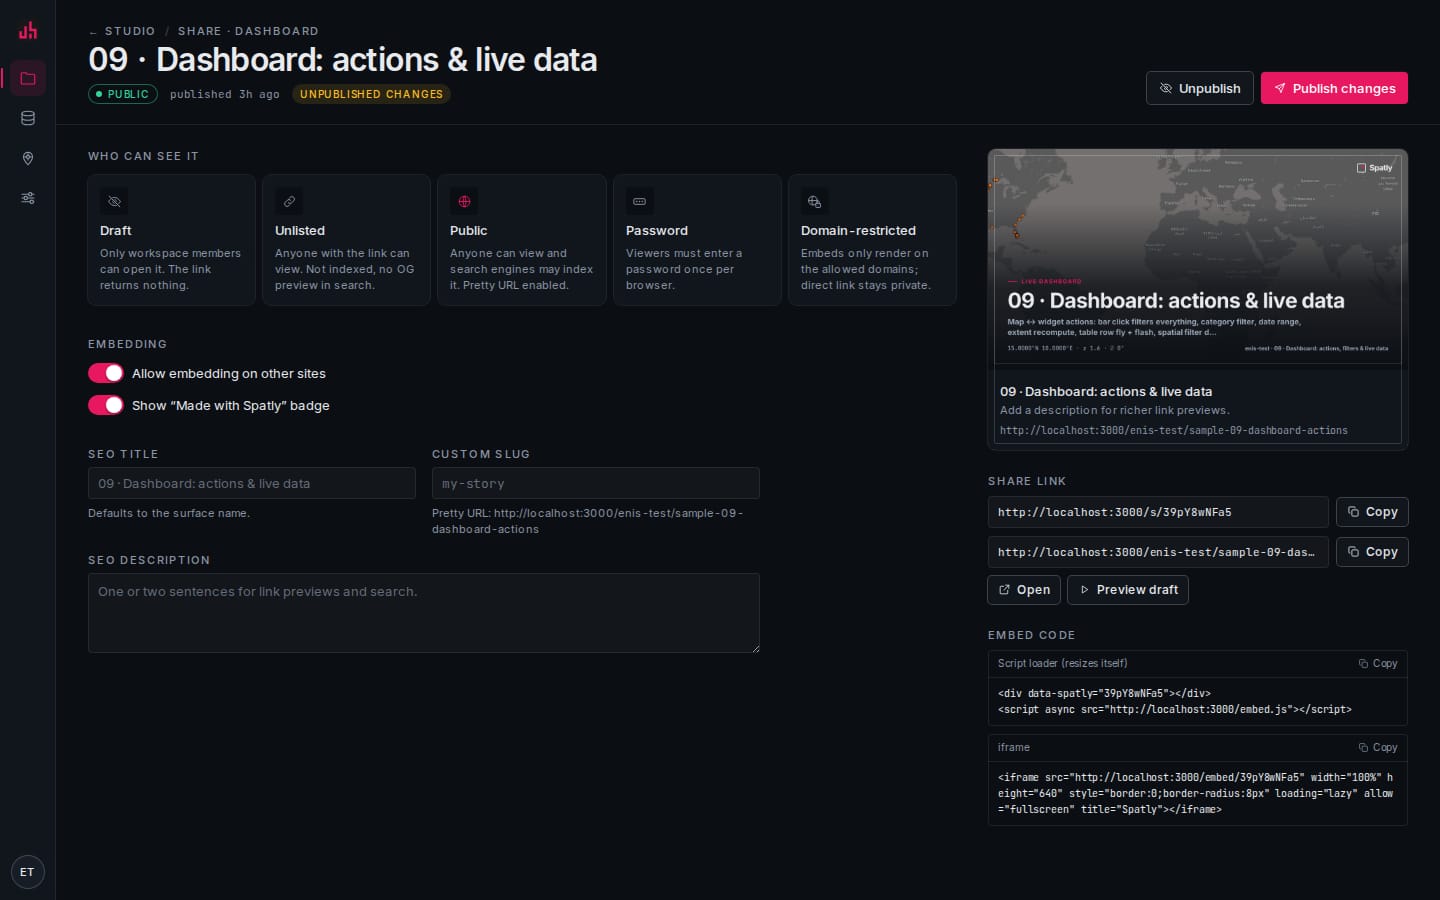Click the UNPUBLISHED CHANGES badge
Screen dimensions: 1440x900
pos(371,94)
